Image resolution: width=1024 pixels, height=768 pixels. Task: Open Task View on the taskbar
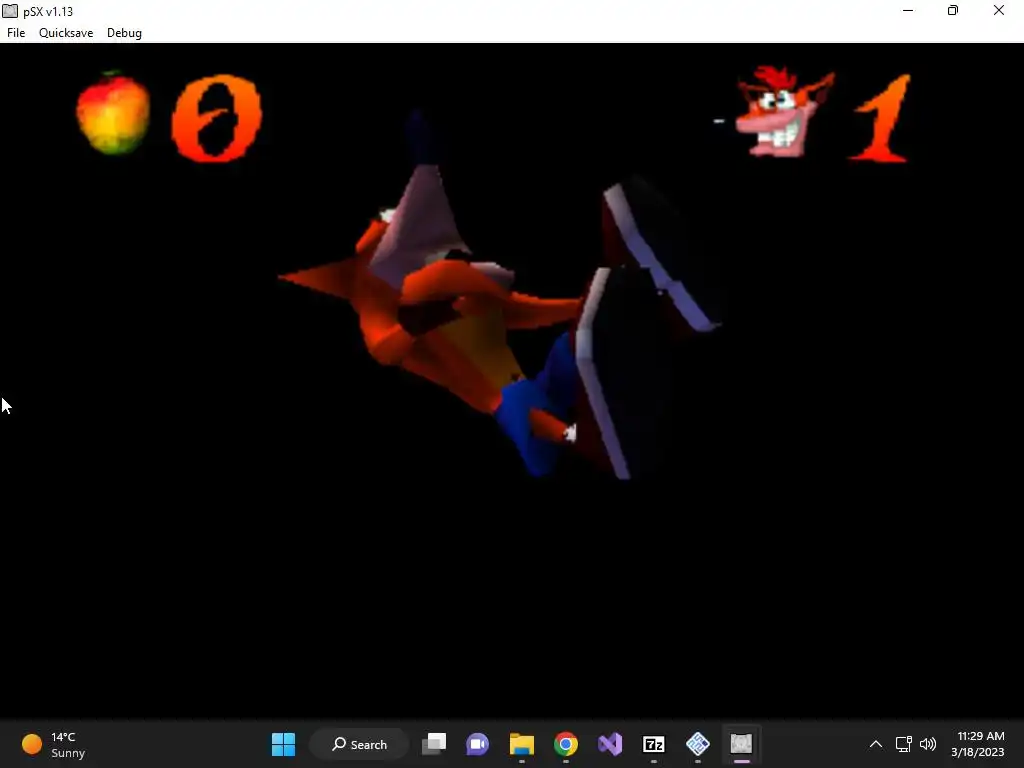[x=434, y=744]
